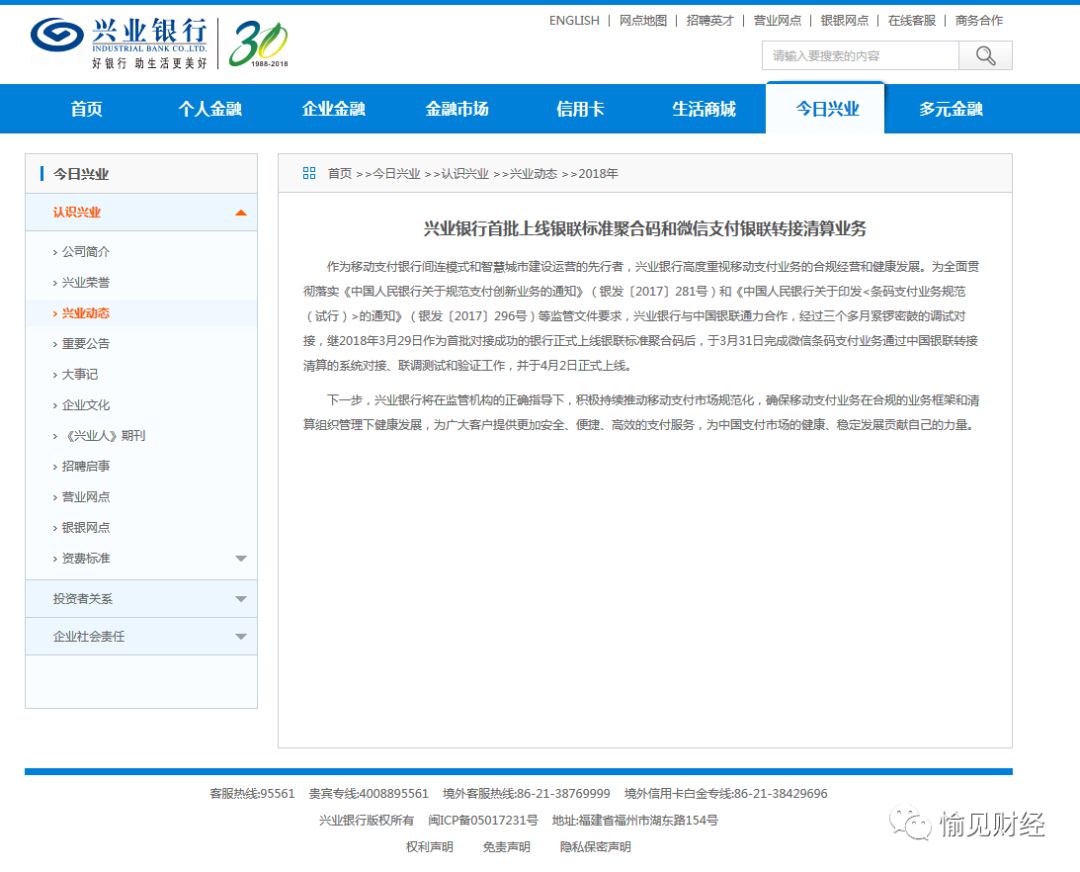Click the 投资者关系 sidebar heading
The image size is (1080, 872).
(83, 599)
